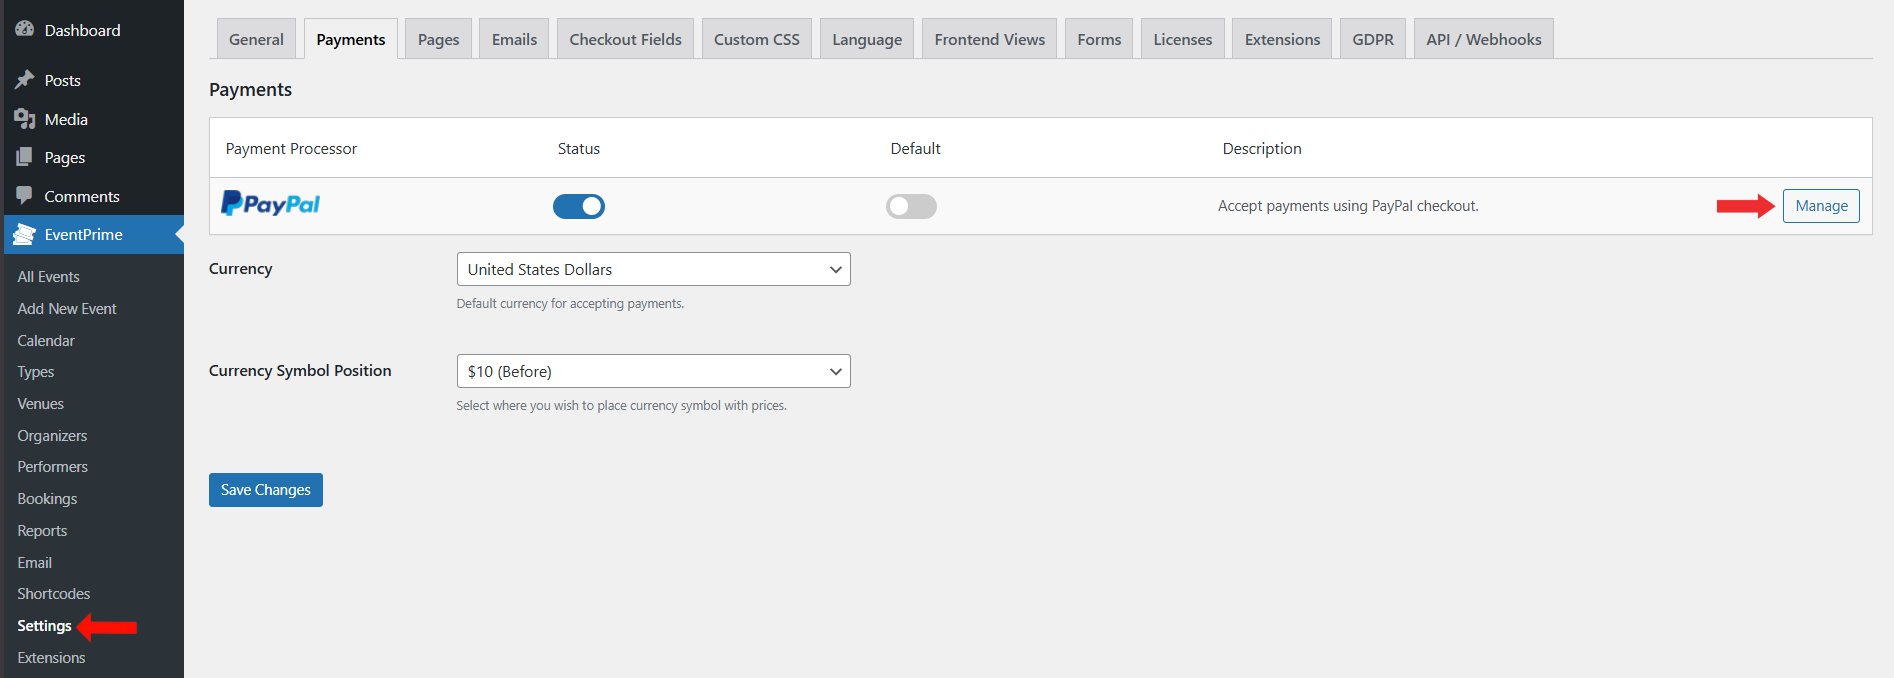Click the Dashboard gauge icon
Image resolution: width=1894 pixels, height=678 pixels.
tap(25, 30)
